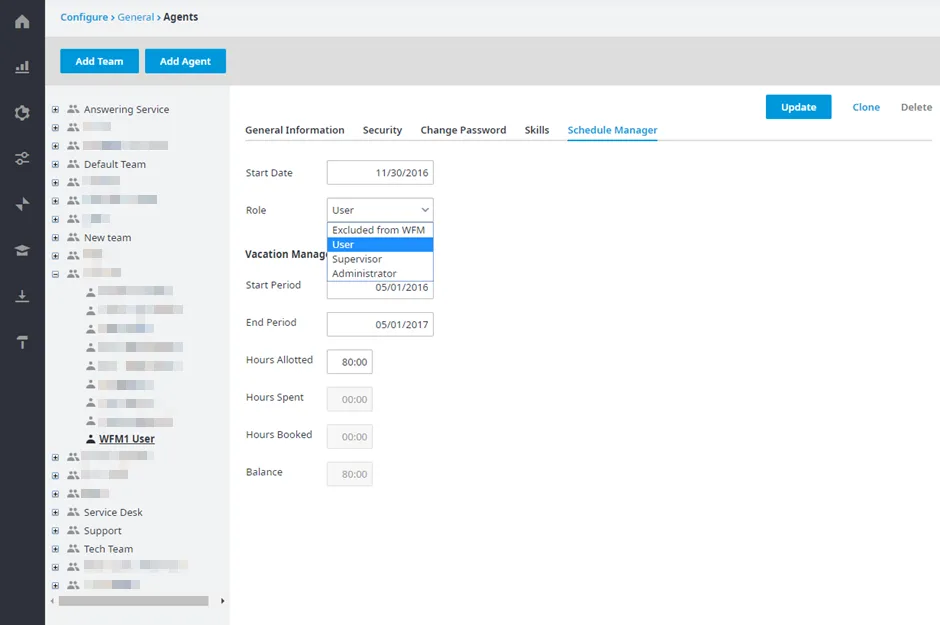940x625 pixels.
Task: Select the Answering Service team
Action: pyautogui.click(x=126, y=110)
